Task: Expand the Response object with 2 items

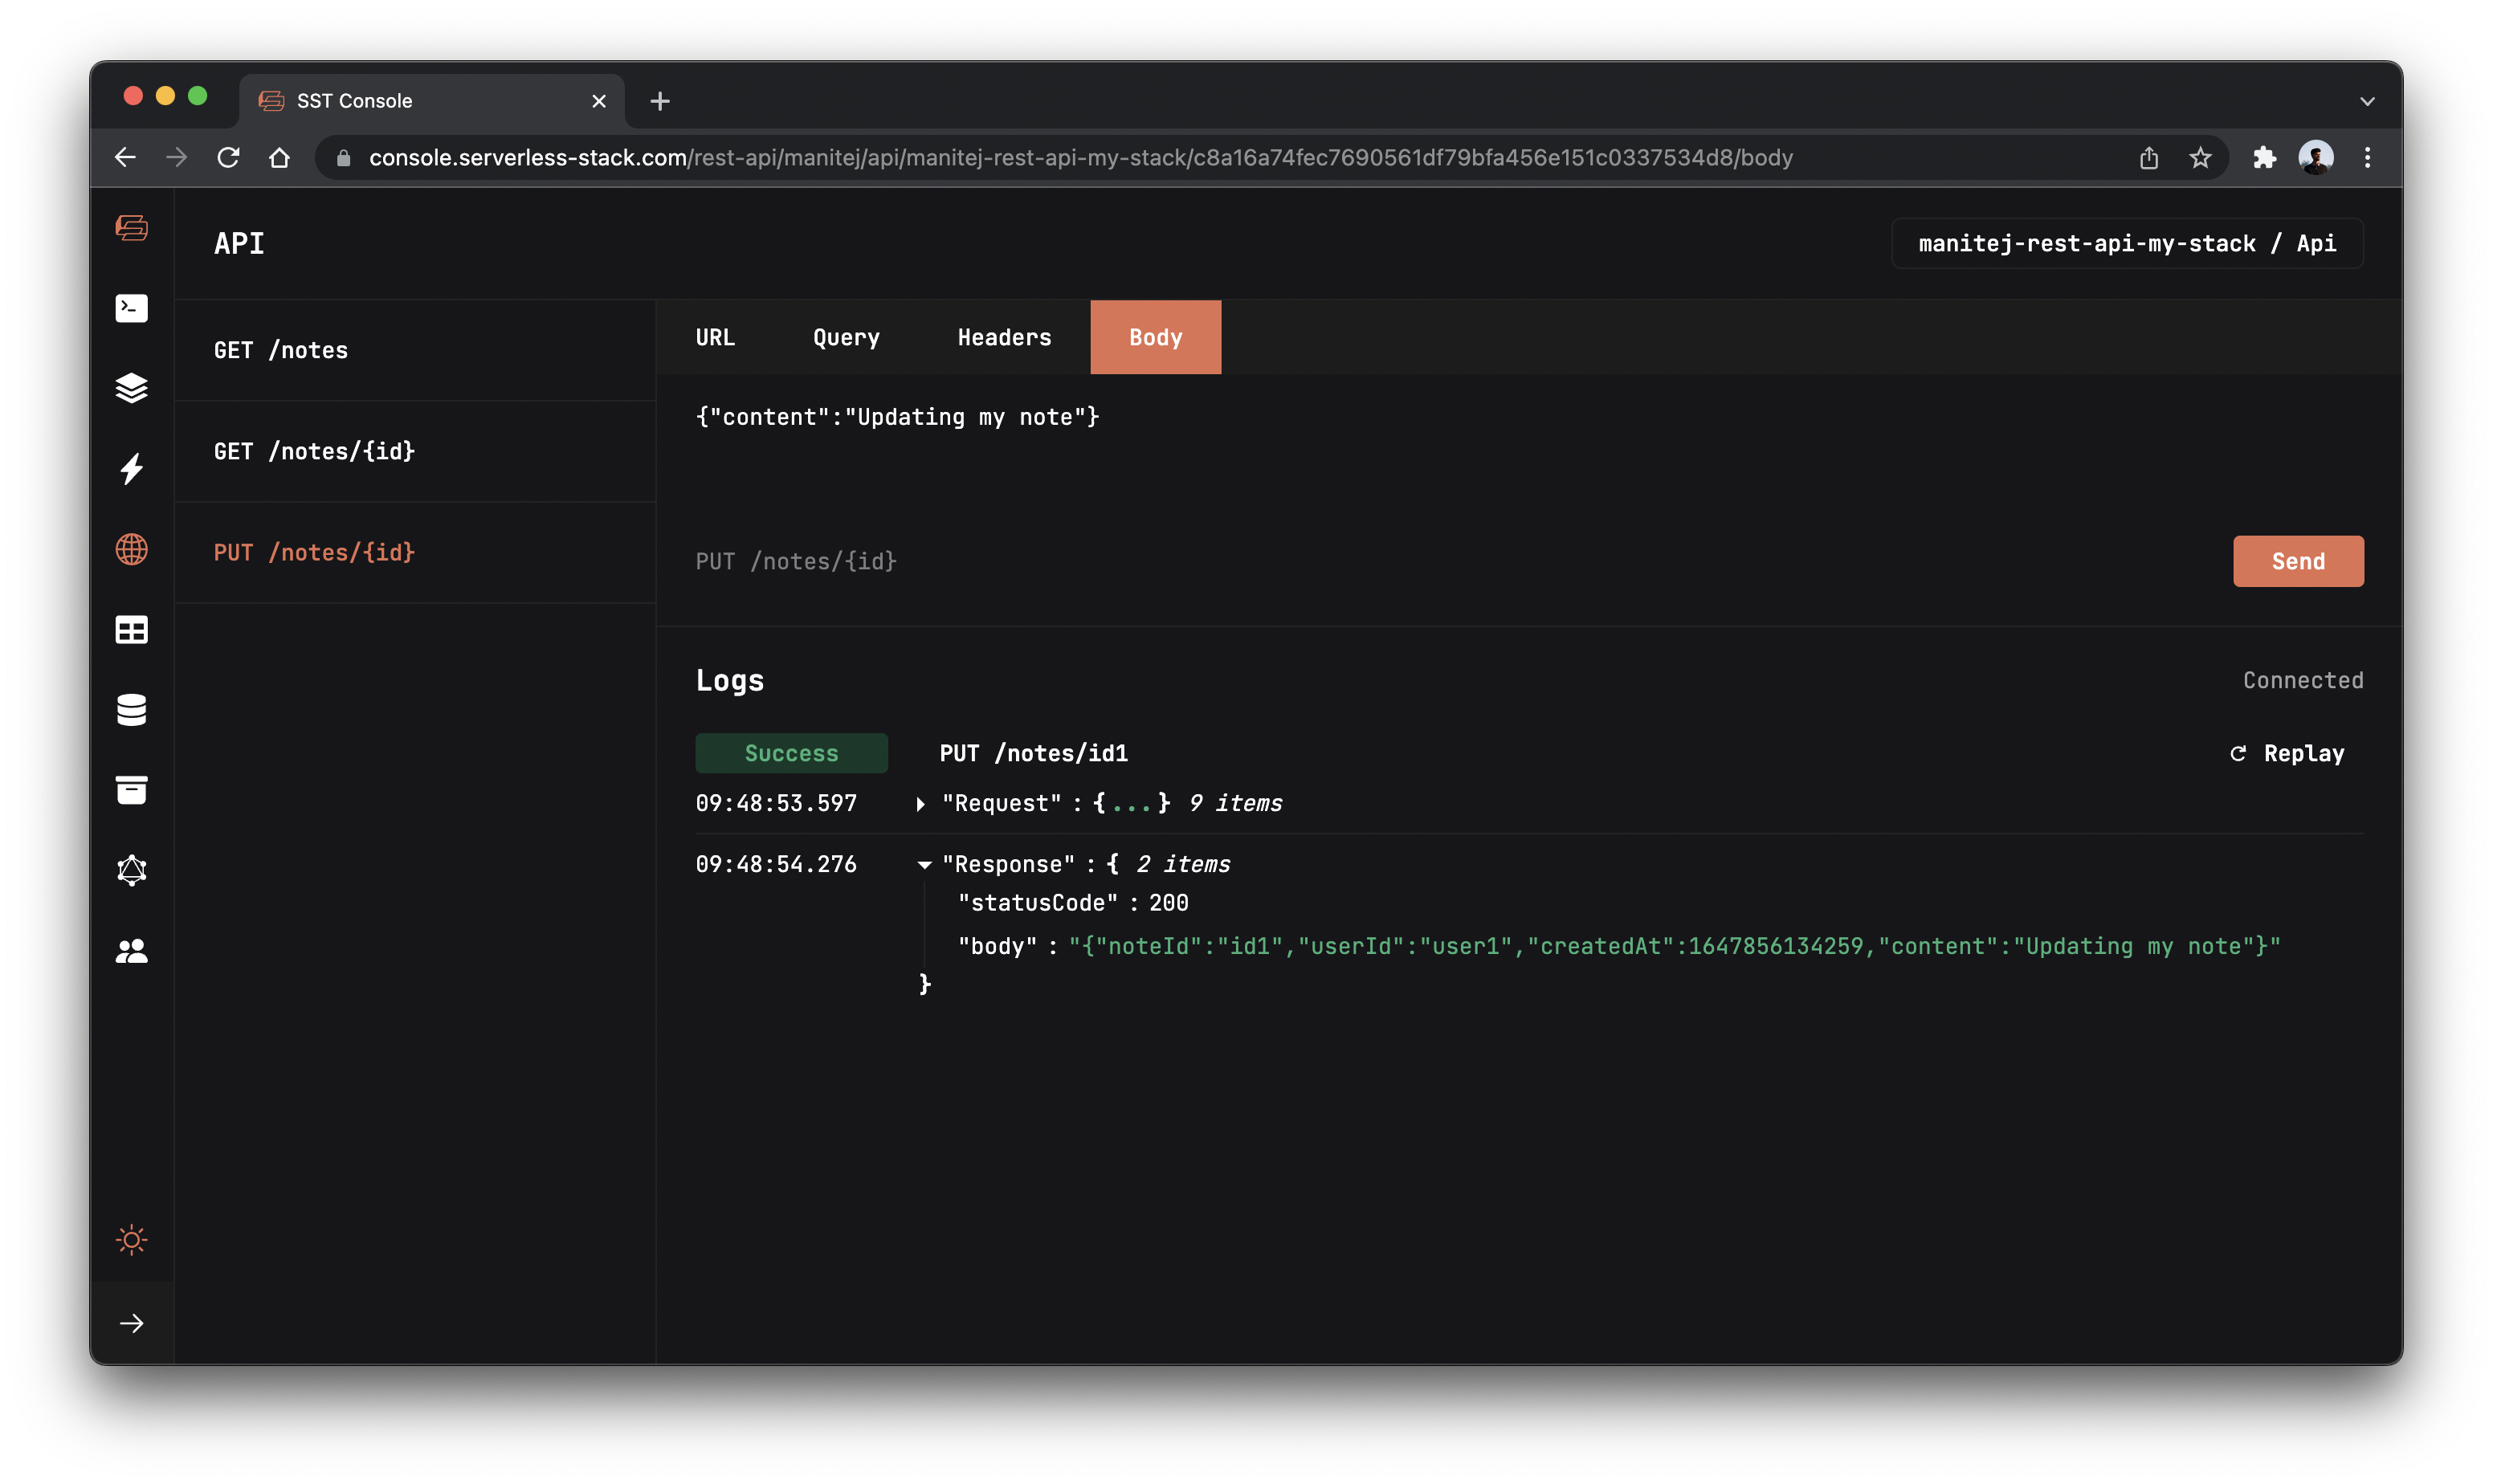Action: (922, 862)
